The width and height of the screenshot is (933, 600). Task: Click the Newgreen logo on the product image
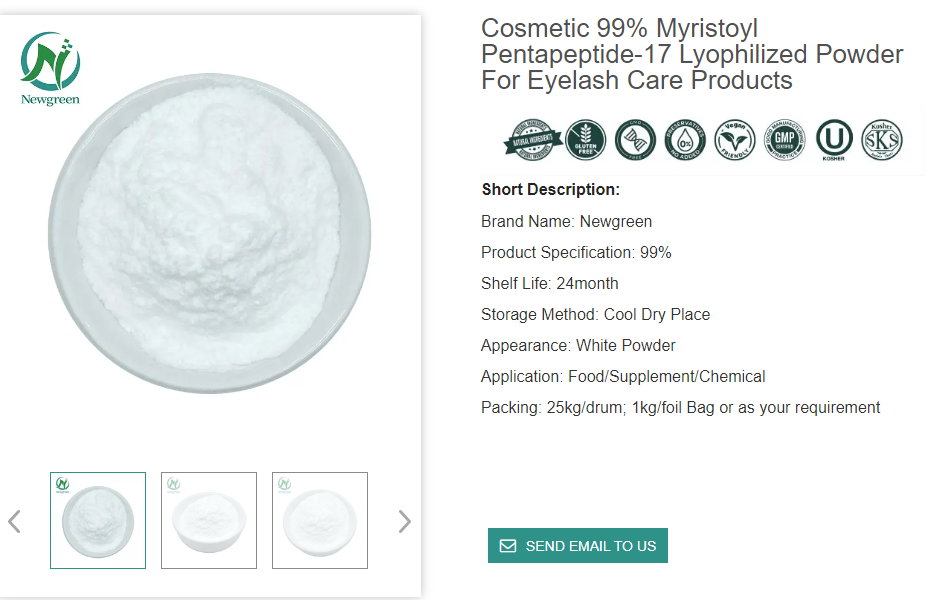pos(50,68)
